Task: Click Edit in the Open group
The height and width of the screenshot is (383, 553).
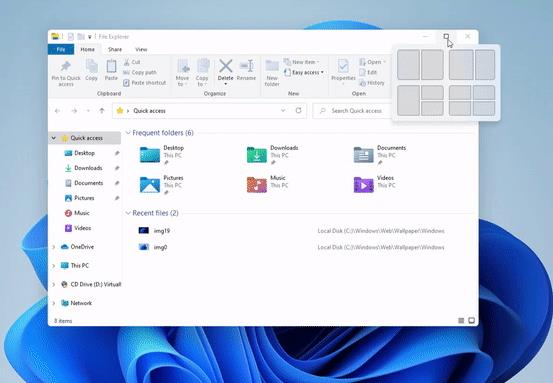Action: (x=368, y=72)
